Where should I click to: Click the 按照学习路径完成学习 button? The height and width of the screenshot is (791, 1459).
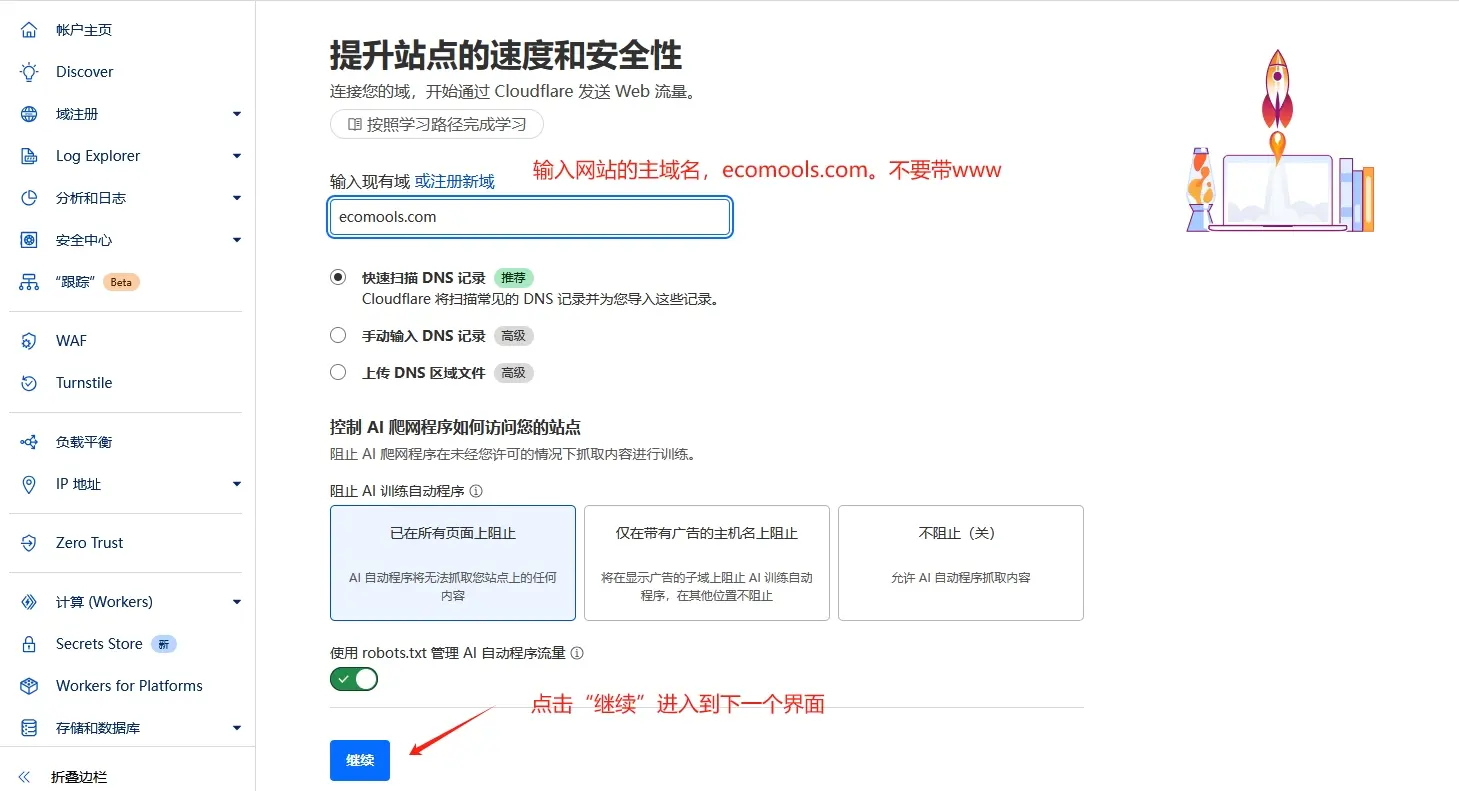tap(437, 124)
